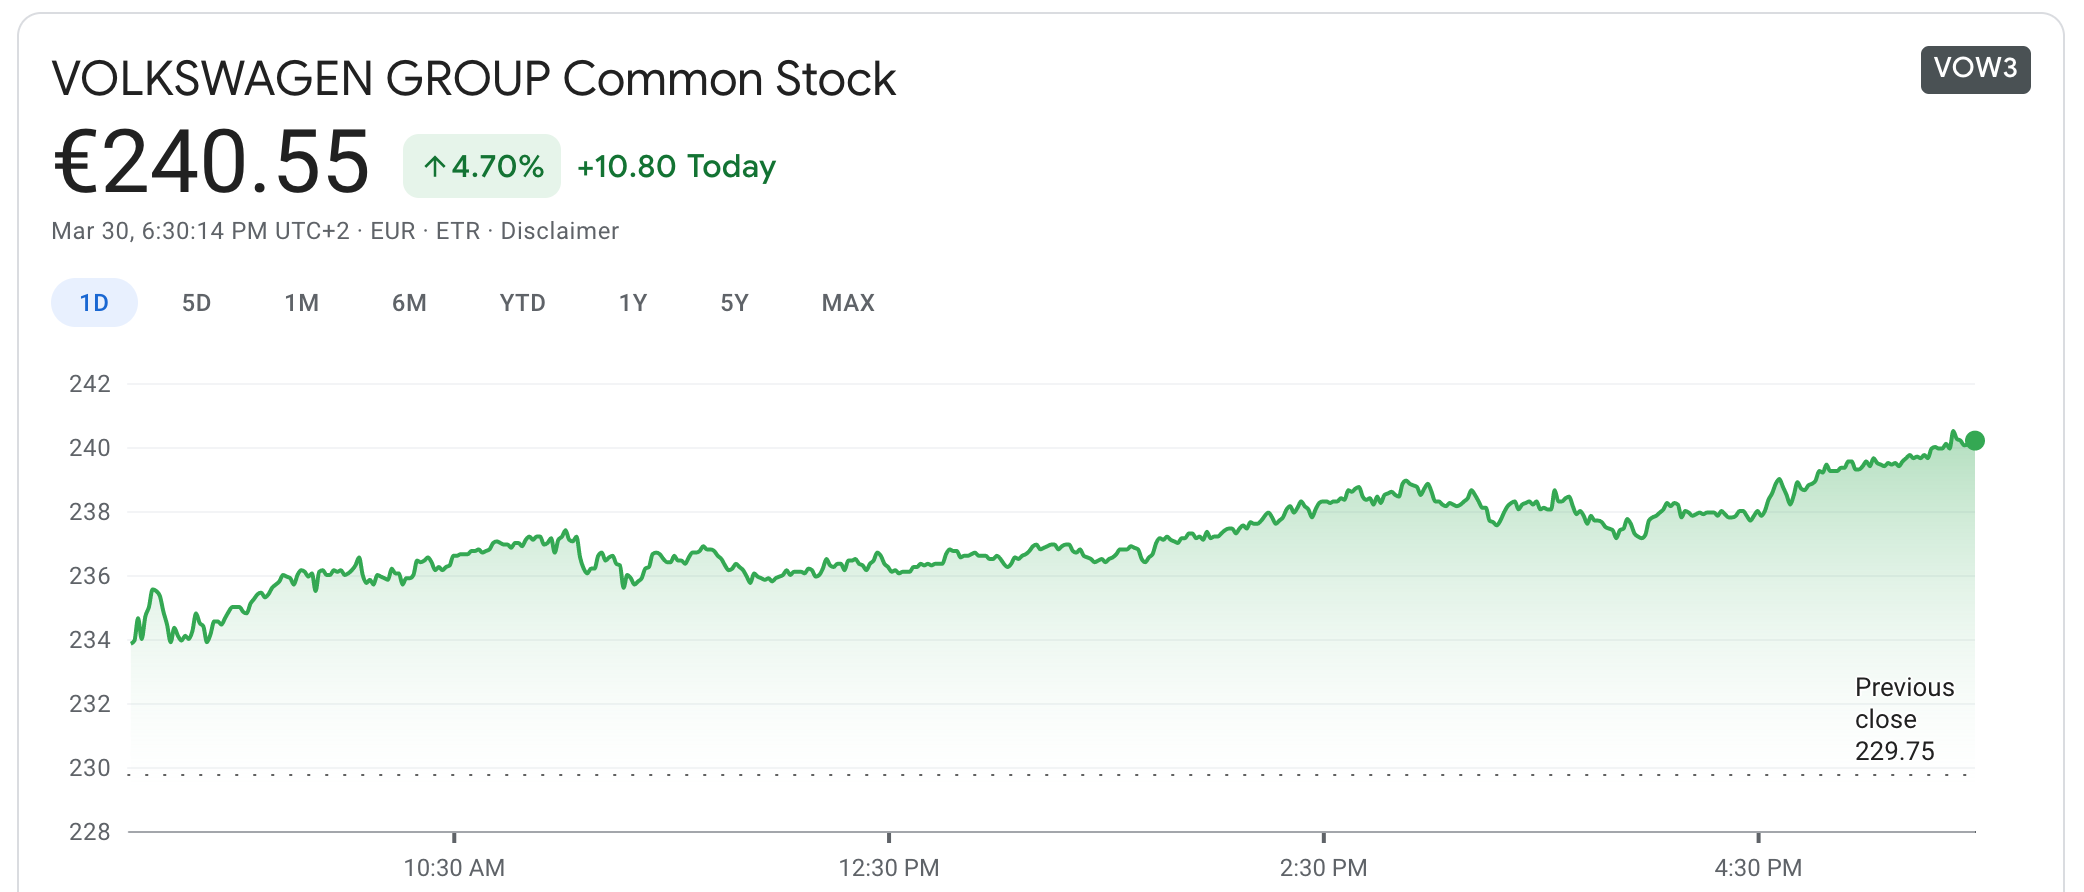2084x892 pixels.
Task: Click the €240.55 stock price
Action: (x=211, y=162)
